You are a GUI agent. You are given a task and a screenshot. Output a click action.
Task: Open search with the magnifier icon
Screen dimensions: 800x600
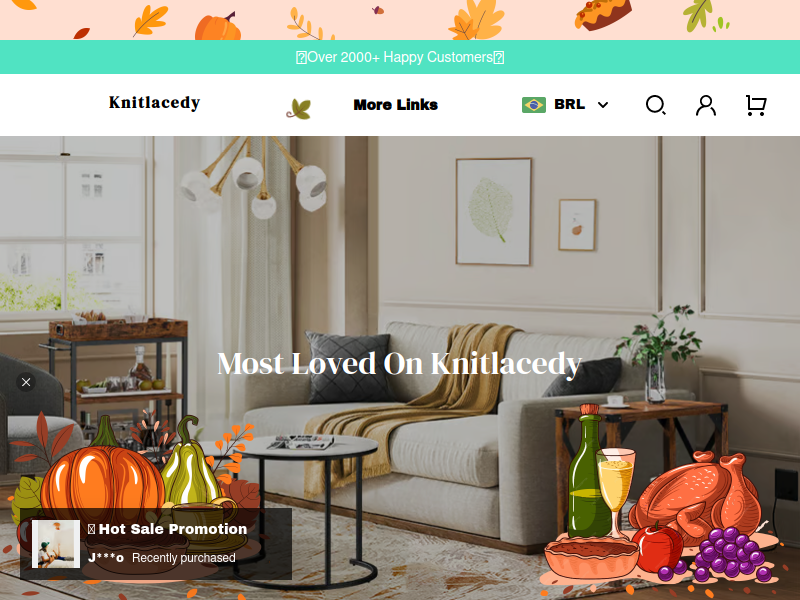coord(656,105)
